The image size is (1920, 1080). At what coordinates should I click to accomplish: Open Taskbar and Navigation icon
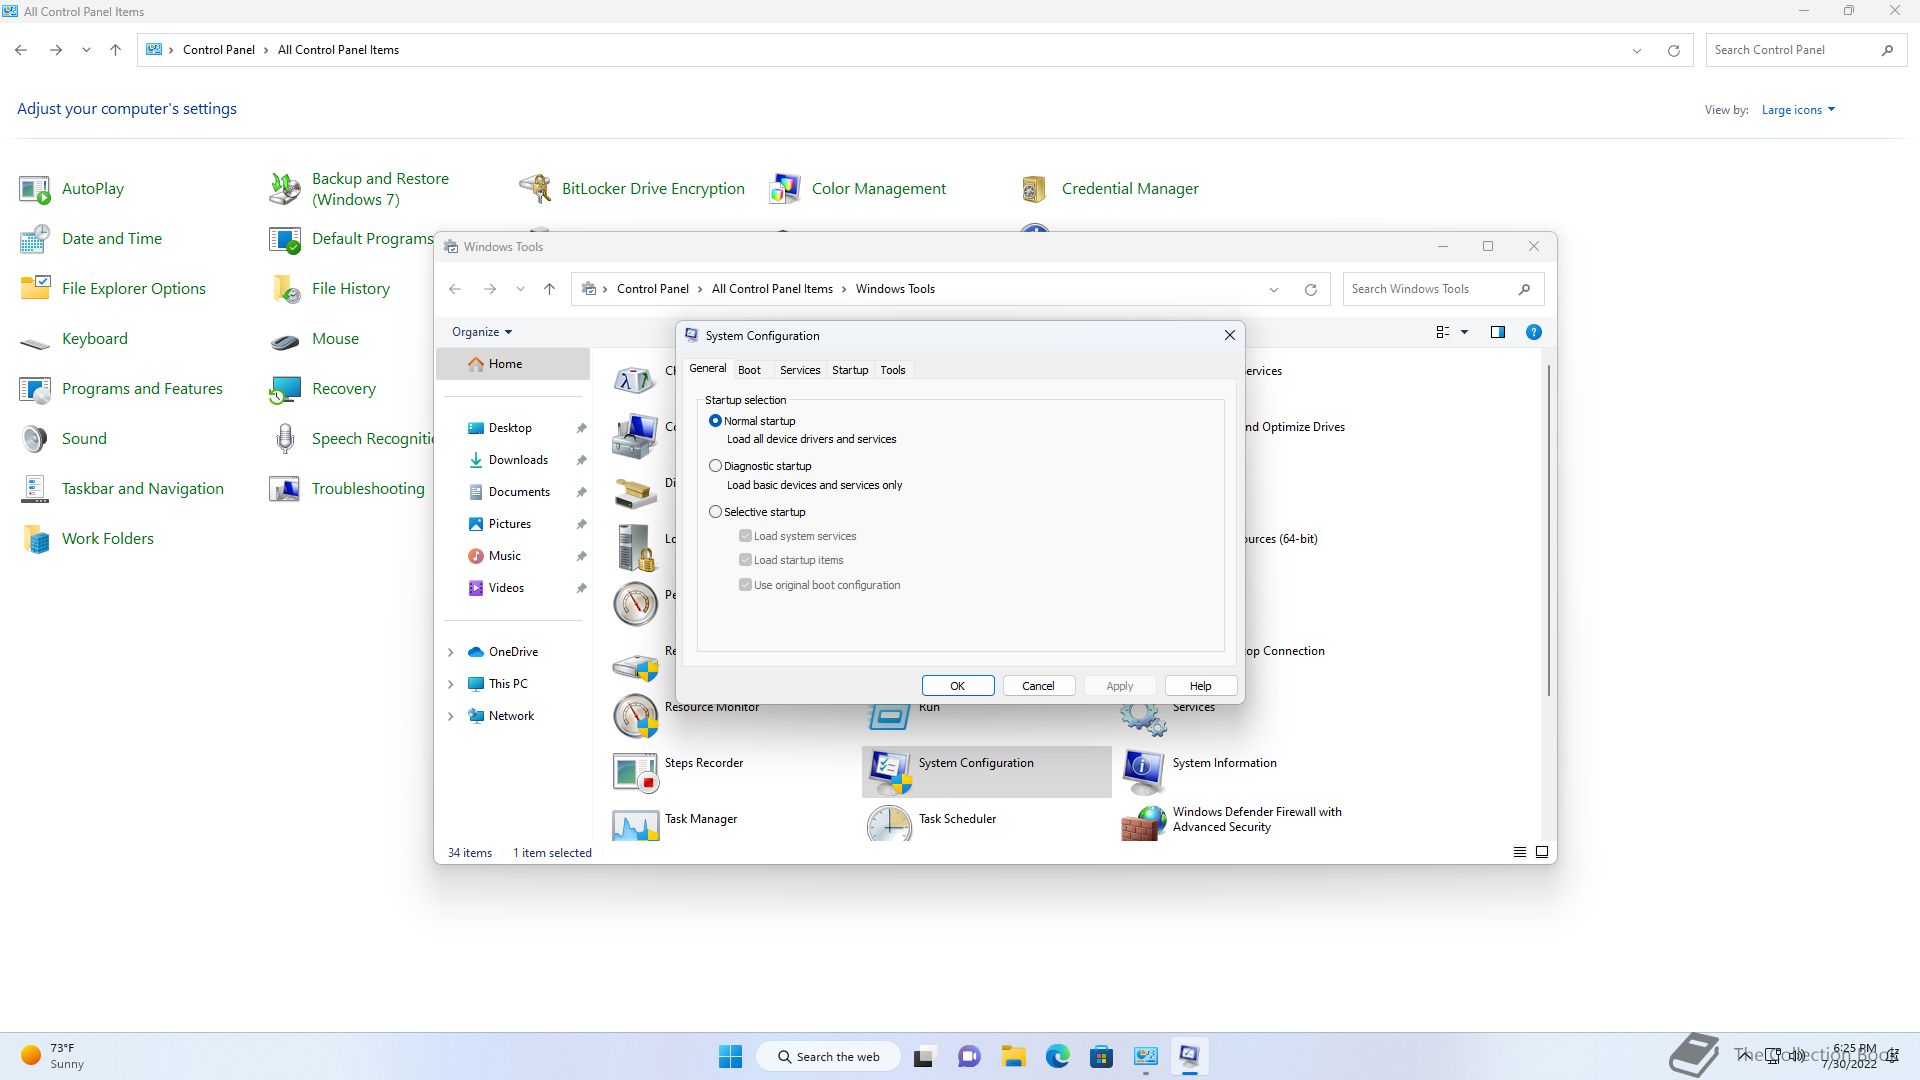35,489
